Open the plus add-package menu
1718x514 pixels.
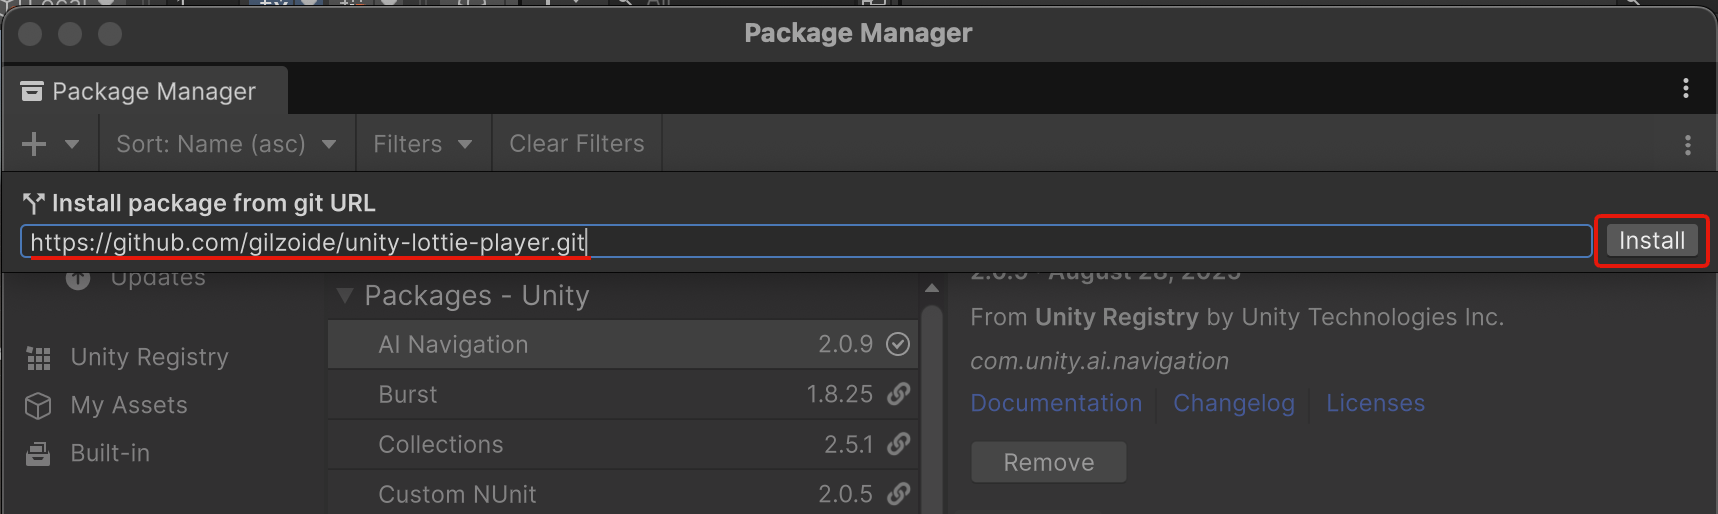[34, 144]
